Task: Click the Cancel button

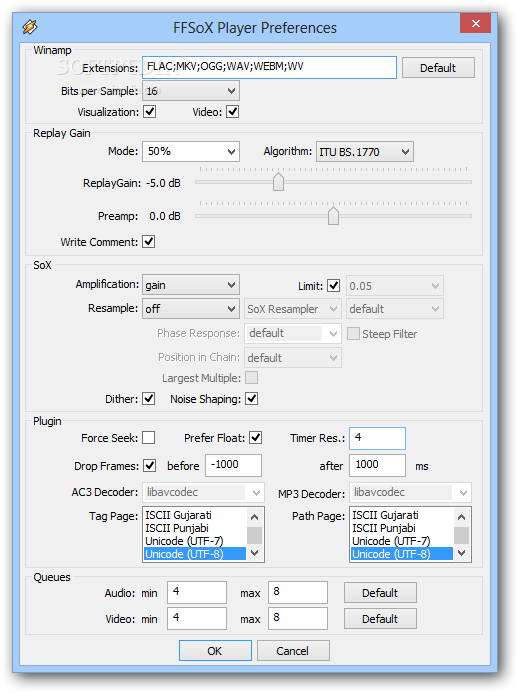Action: tap(293, 651)
